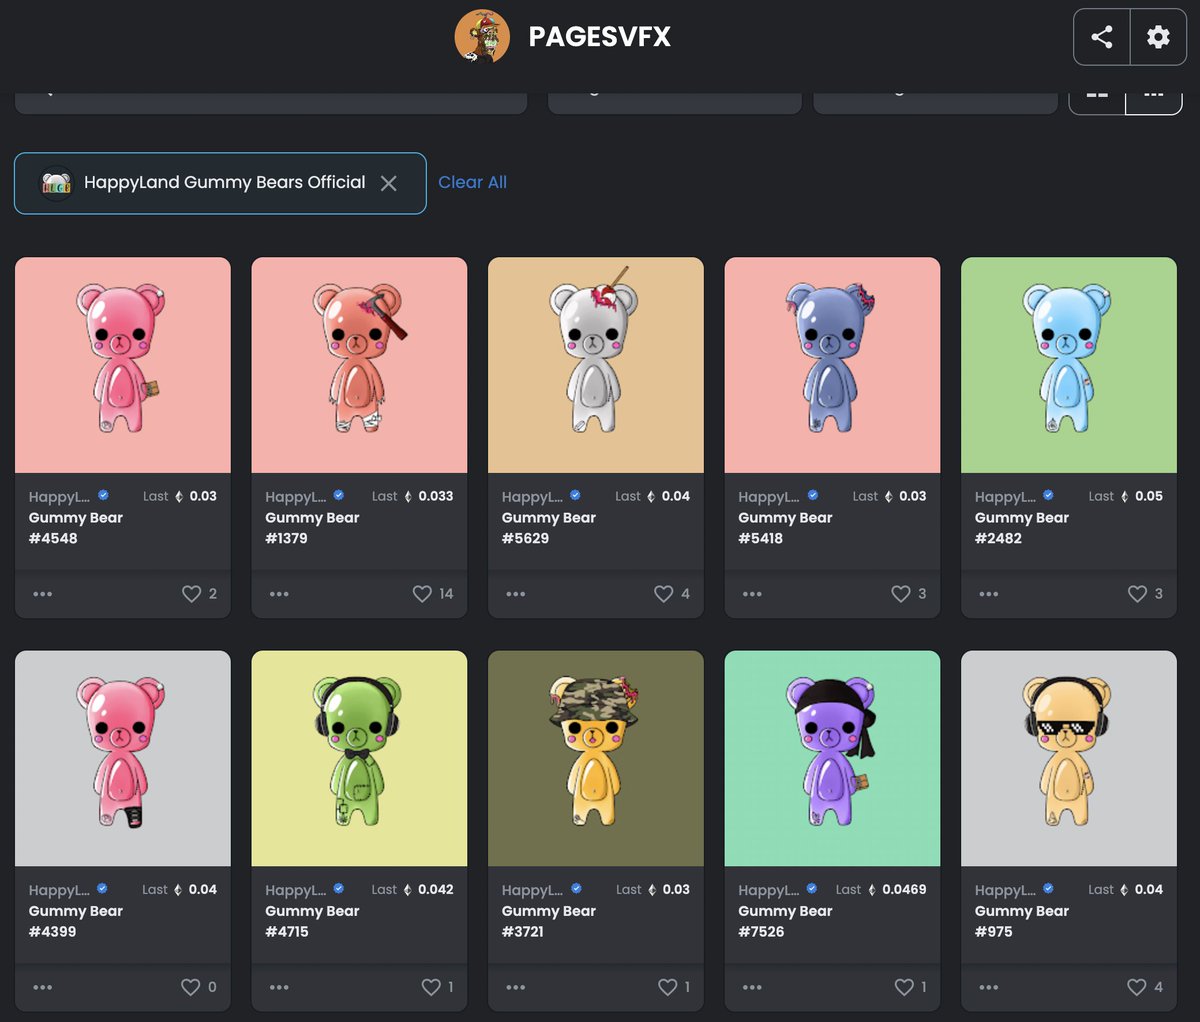The image size is (1200, 1022).
Task: Open PAGESVFX profile avatar
Action: pyautogui.click(x=482, y=37)
